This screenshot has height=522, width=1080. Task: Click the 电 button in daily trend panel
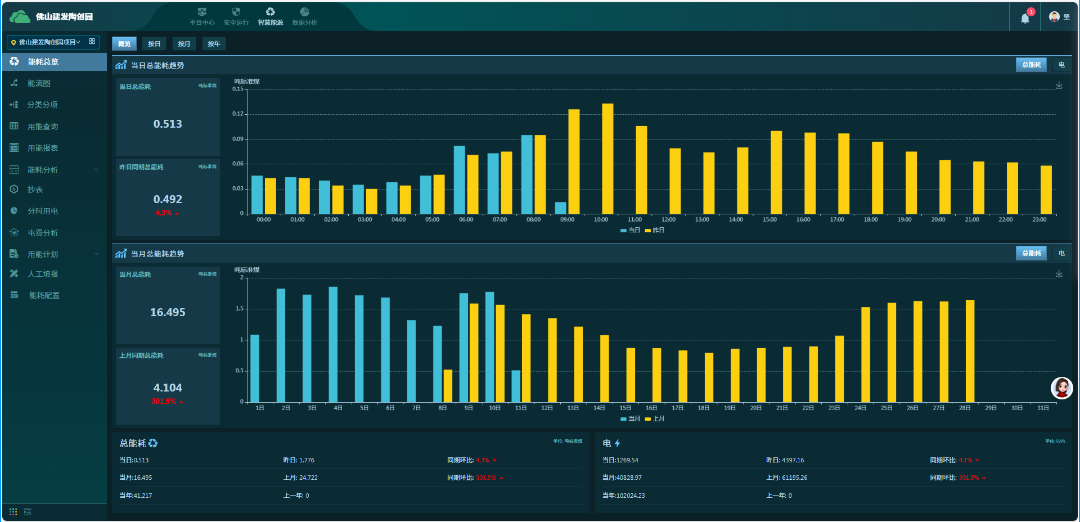(1061, 65)
